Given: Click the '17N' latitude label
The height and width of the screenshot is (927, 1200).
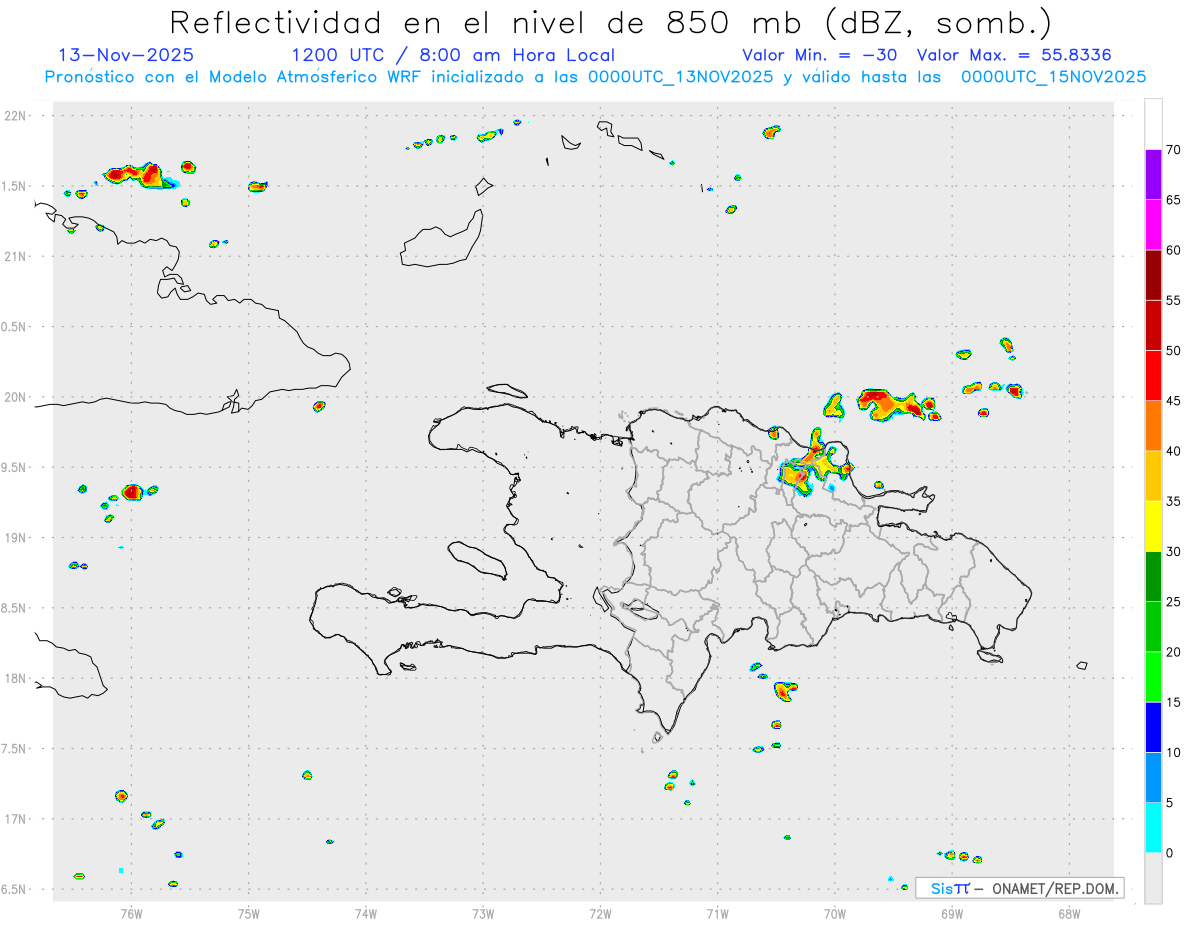Looking at the screenshot, I should [x=16, y=819].
